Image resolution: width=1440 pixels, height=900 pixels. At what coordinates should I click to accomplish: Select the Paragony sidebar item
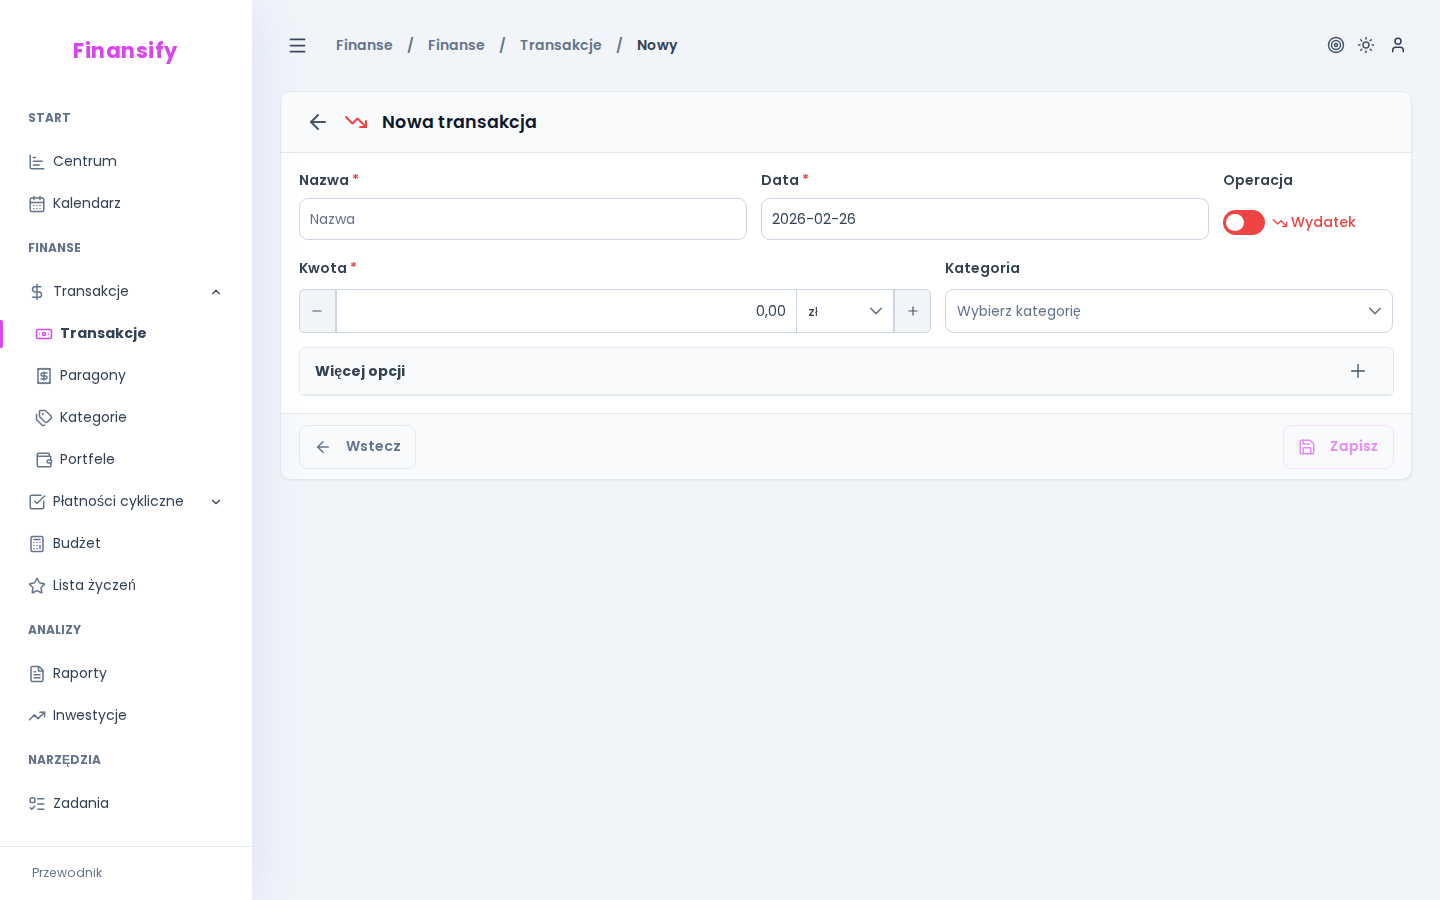92,375
